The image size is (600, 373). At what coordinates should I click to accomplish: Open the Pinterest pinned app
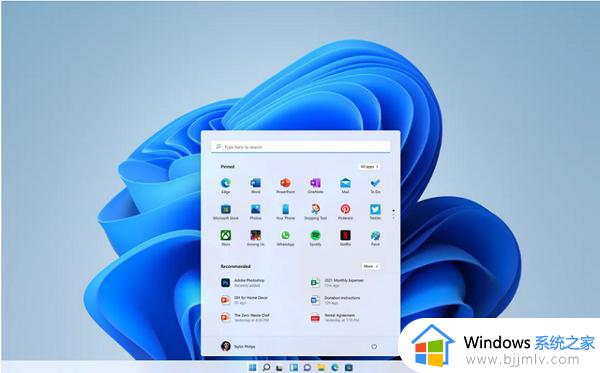[345, 212]
